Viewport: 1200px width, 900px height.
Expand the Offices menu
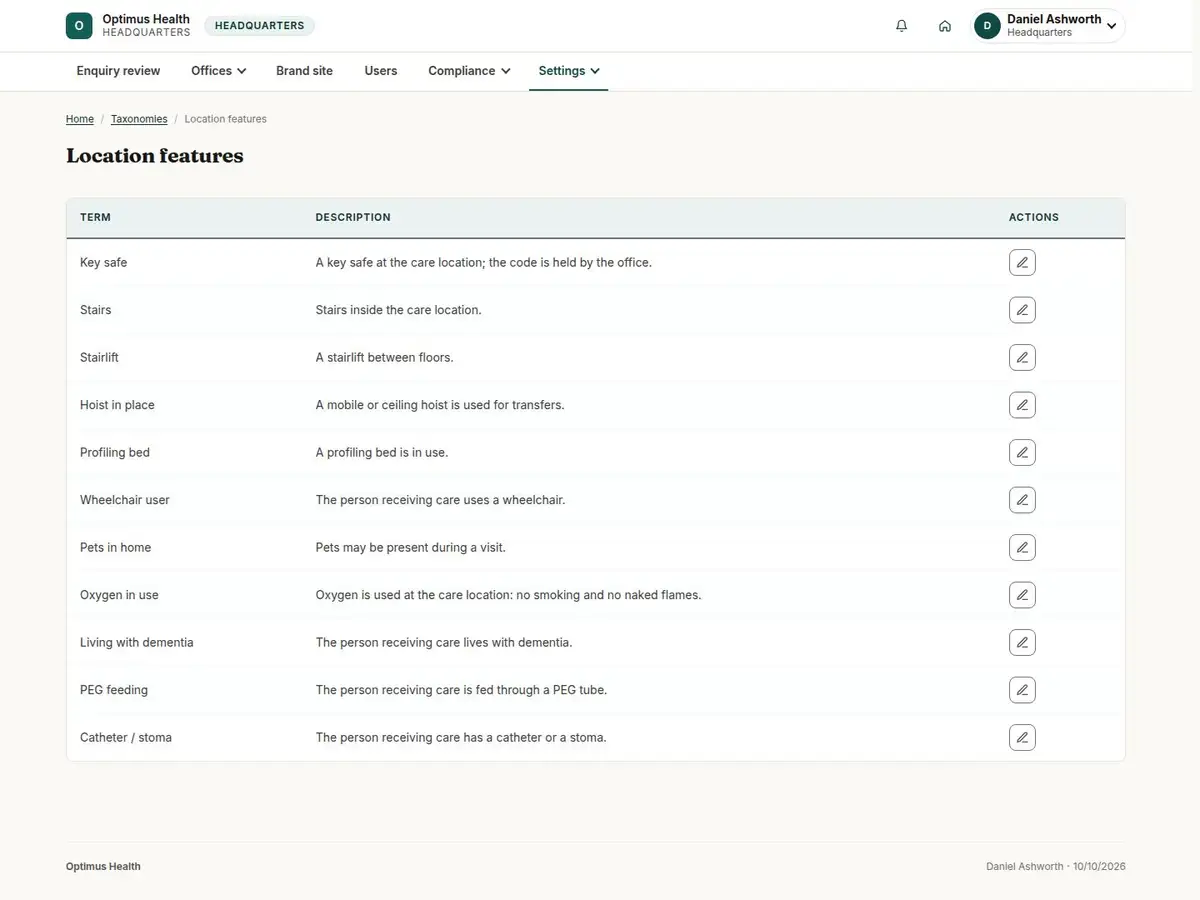[219, 71]
